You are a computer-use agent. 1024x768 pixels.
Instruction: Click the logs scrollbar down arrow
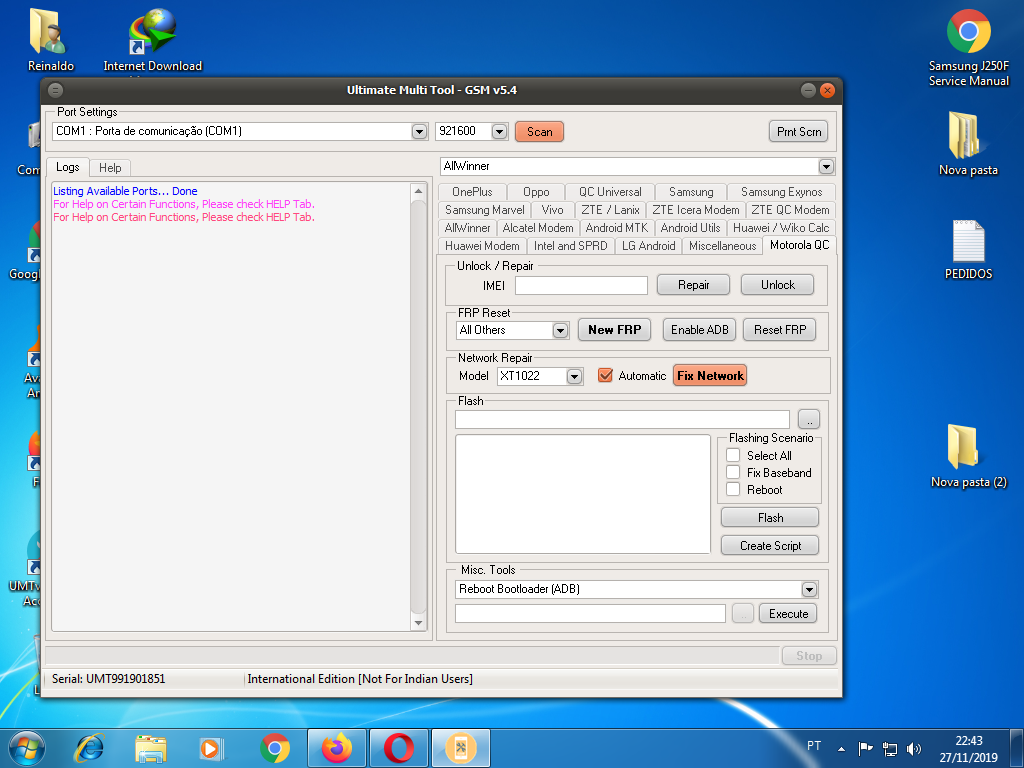(x=419, y=623)
